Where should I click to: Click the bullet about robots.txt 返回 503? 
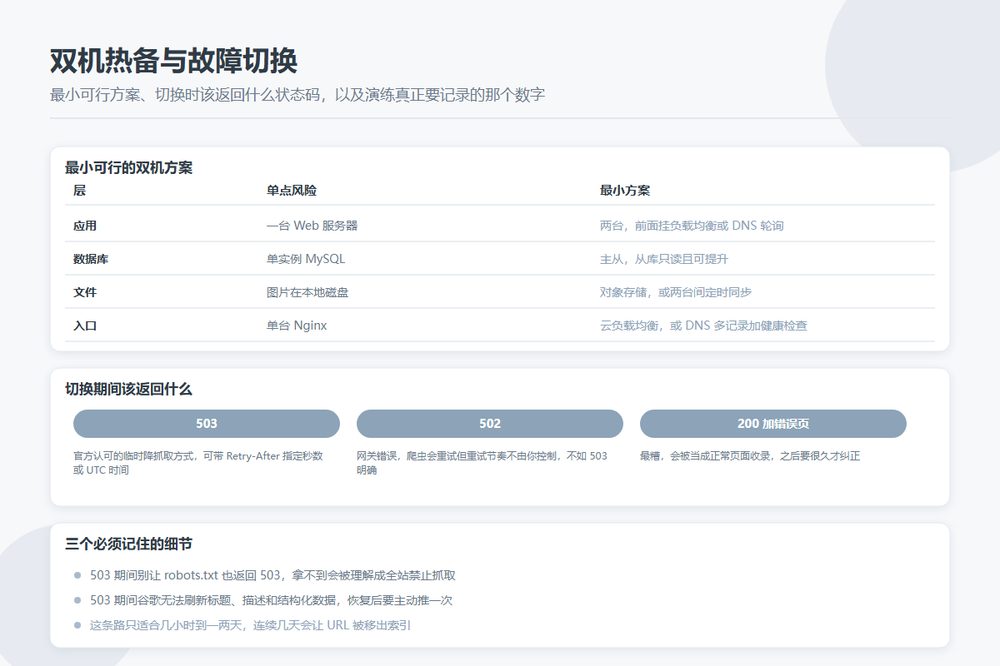273,575
